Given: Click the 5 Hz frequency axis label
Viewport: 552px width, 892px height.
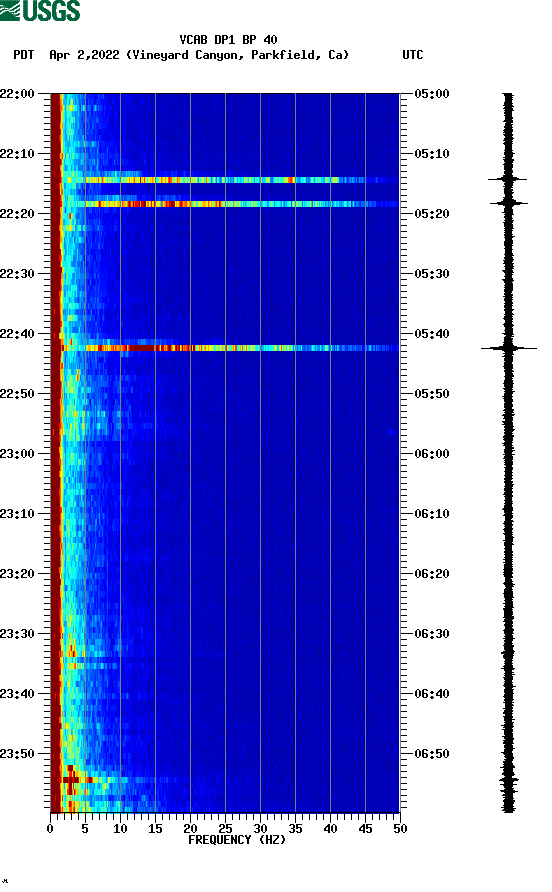Looking at the screenshot, I should (85, 829).
